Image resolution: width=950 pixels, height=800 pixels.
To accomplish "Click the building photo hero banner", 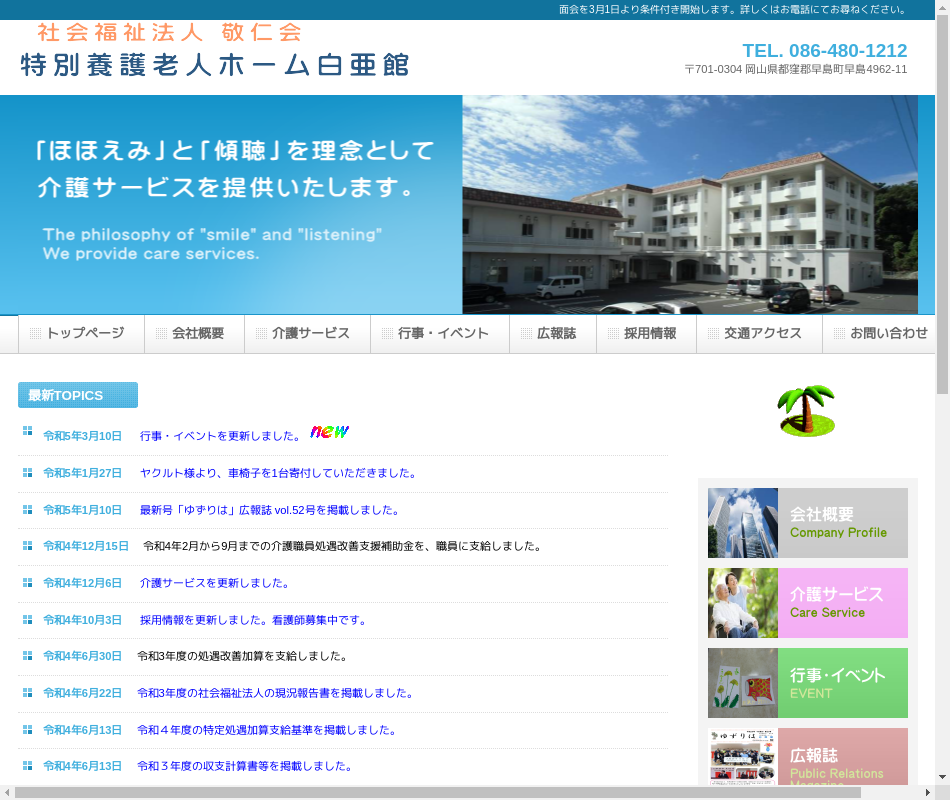I will click(689, 205).
